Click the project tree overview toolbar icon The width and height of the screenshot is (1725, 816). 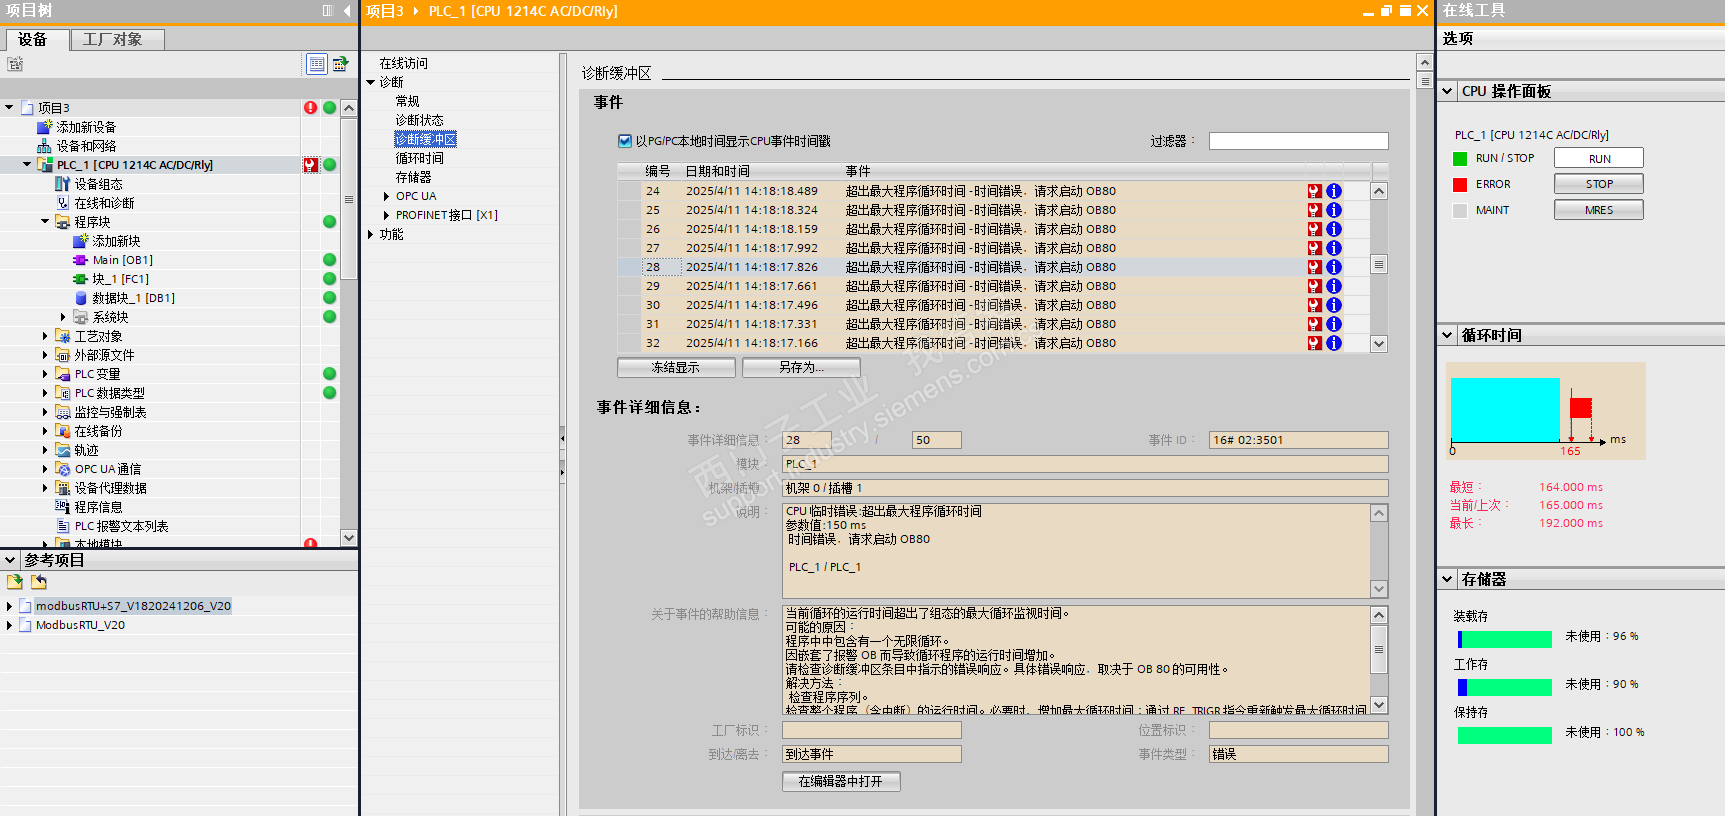340,64
